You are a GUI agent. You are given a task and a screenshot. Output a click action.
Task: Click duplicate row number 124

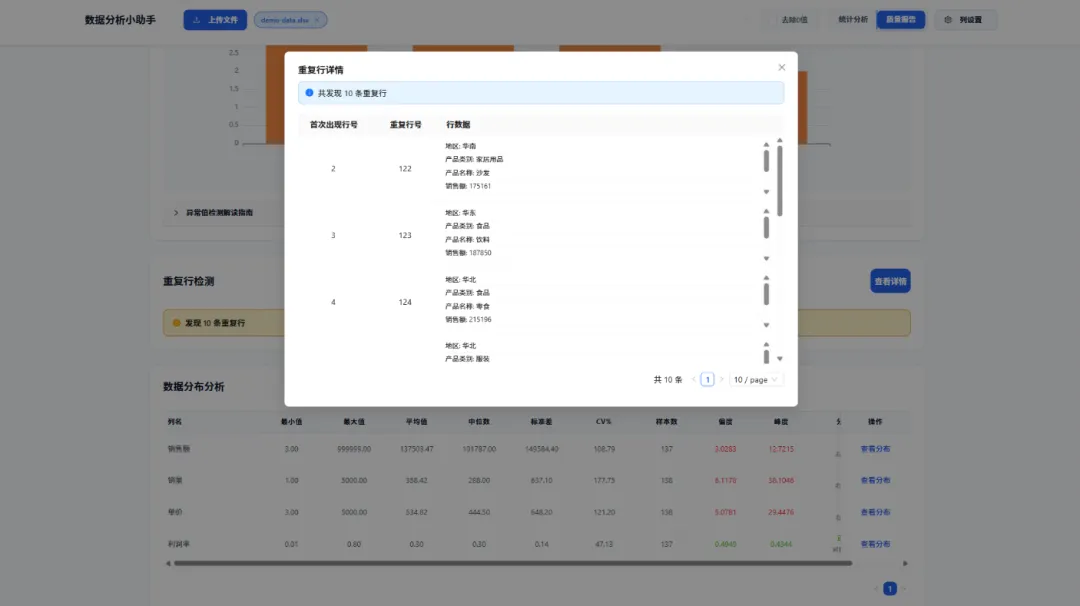click(405, 302)
